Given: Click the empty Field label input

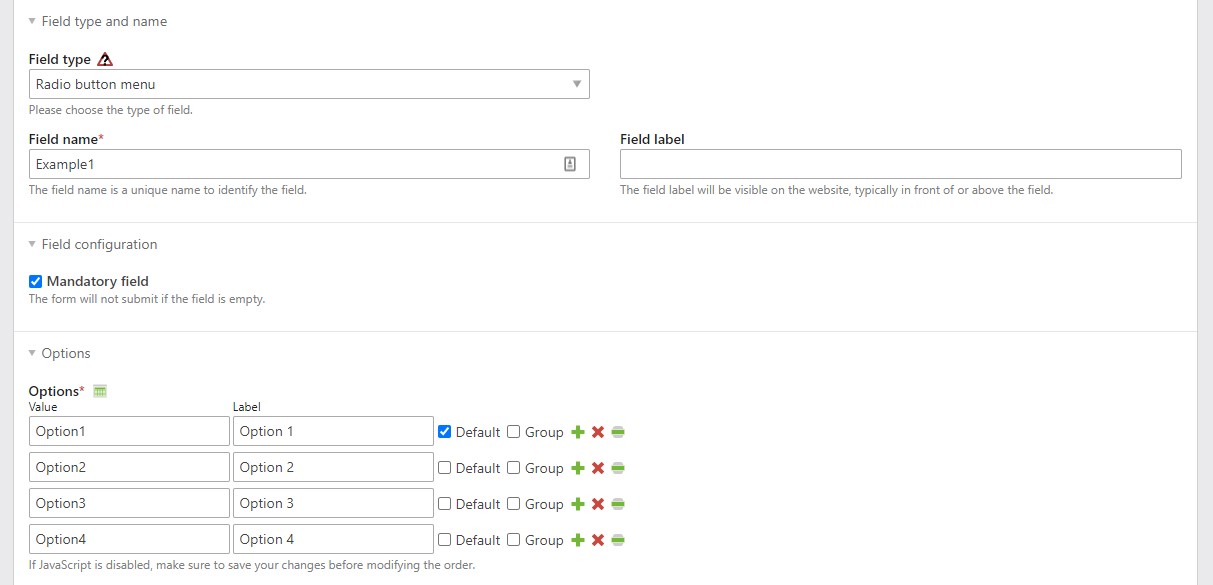Looking at the screenshot, I should [x=901, y=164].
